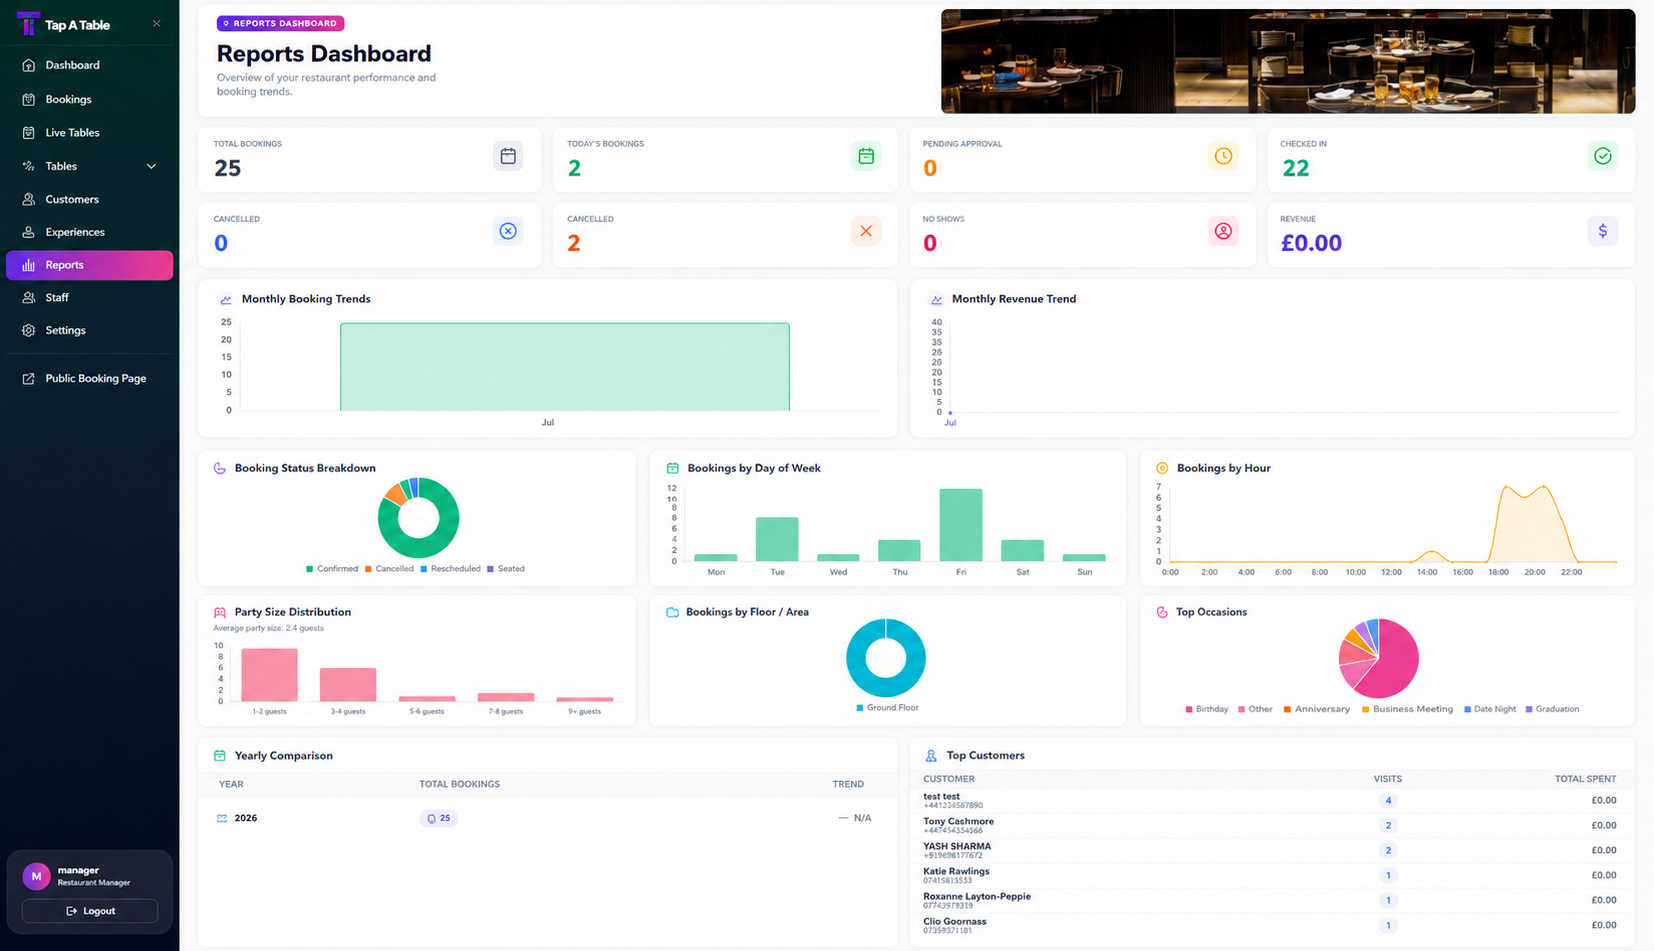
Task: Select the 2026 row in Yearly Comparison
Action: click(547, 818)
